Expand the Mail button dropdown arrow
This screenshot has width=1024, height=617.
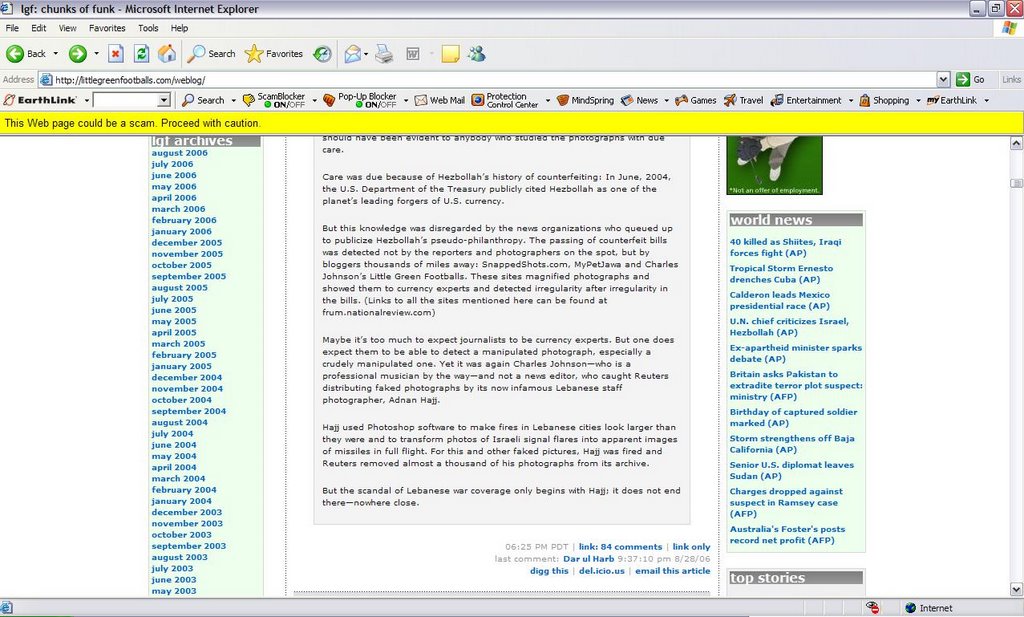click(x=366, y=54)
